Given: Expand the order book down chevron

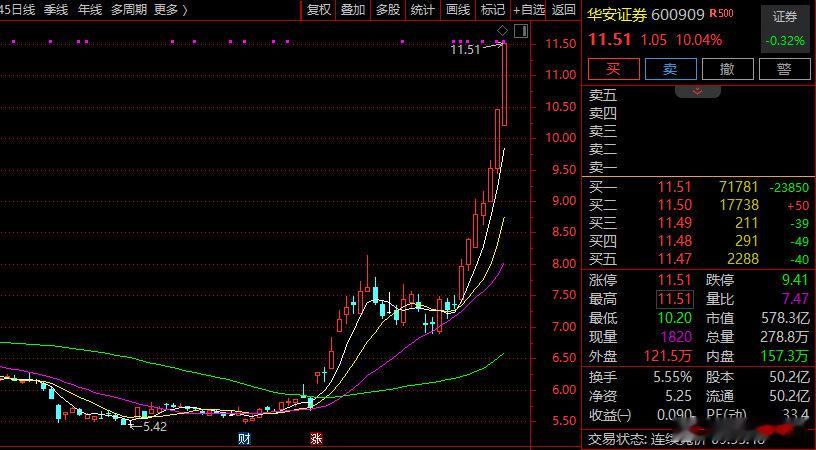Looking at the screenshot, I should pos(697,92).
